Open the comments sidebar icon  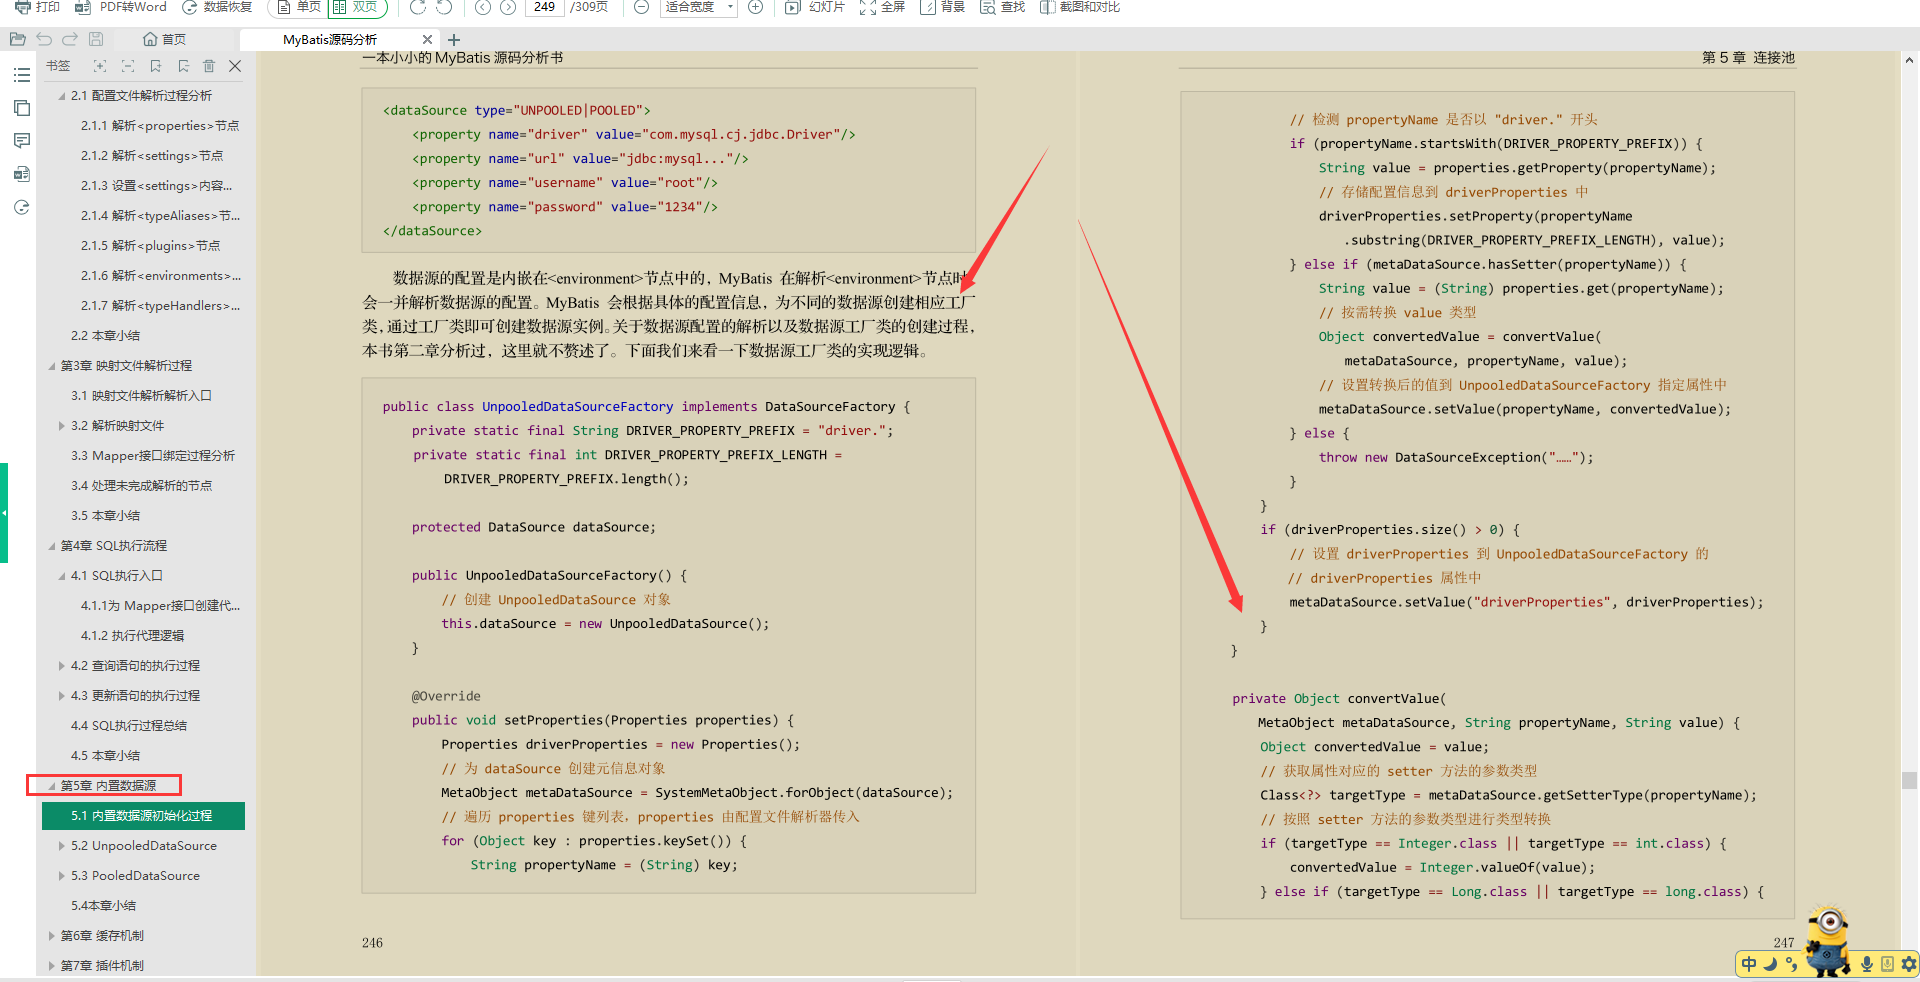point(22,141)
